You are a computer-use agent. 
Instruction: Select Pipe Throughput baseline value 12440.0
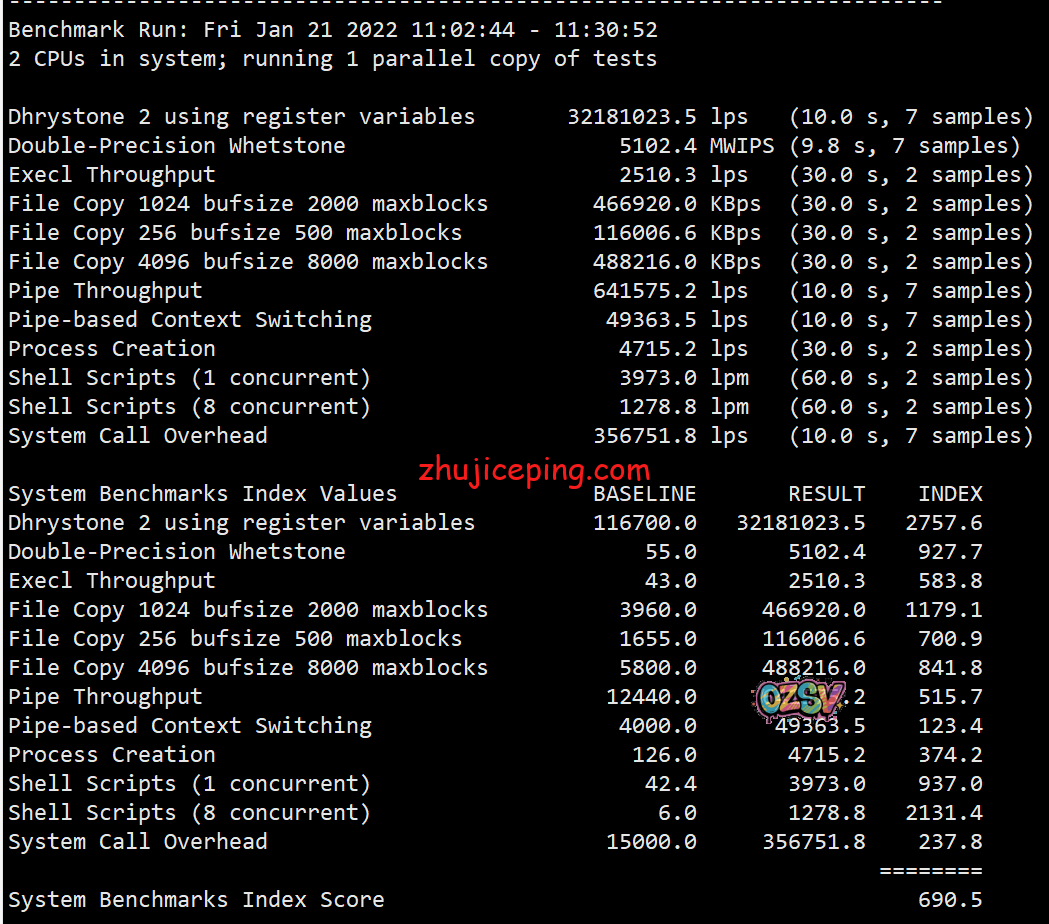coord(651,697)
